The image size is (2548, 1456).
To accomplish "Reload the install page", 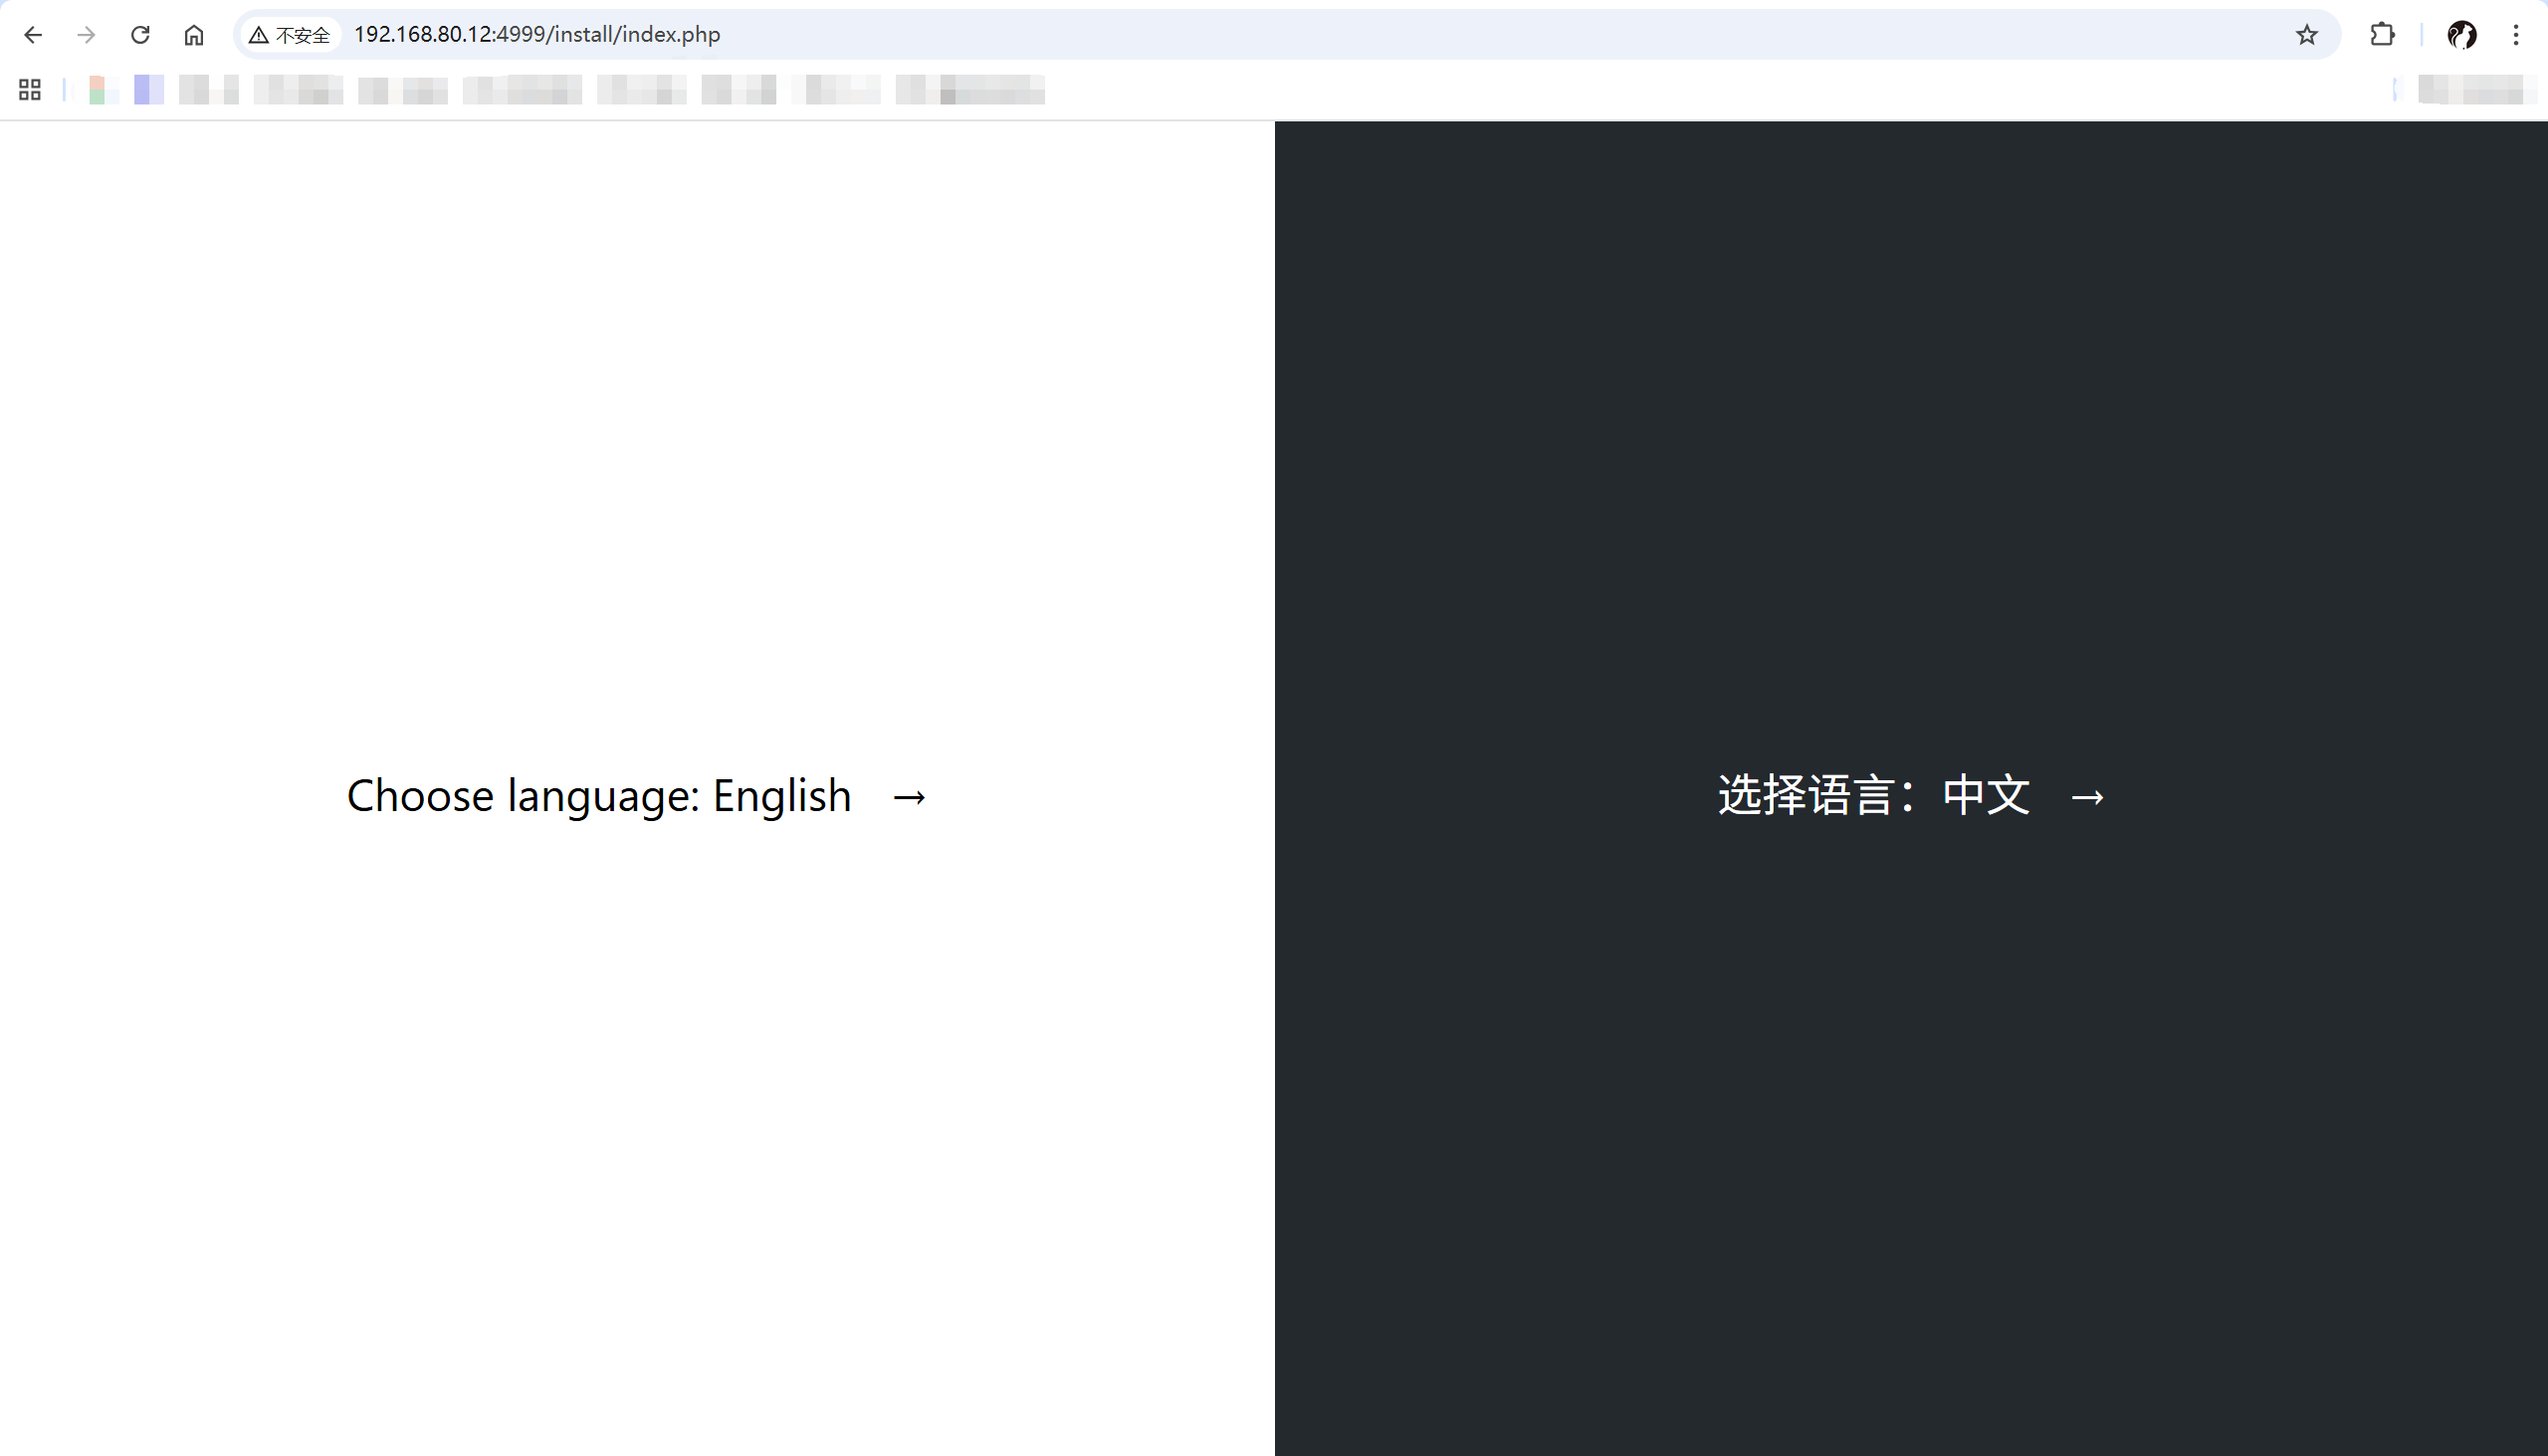I will pos(140,35).
